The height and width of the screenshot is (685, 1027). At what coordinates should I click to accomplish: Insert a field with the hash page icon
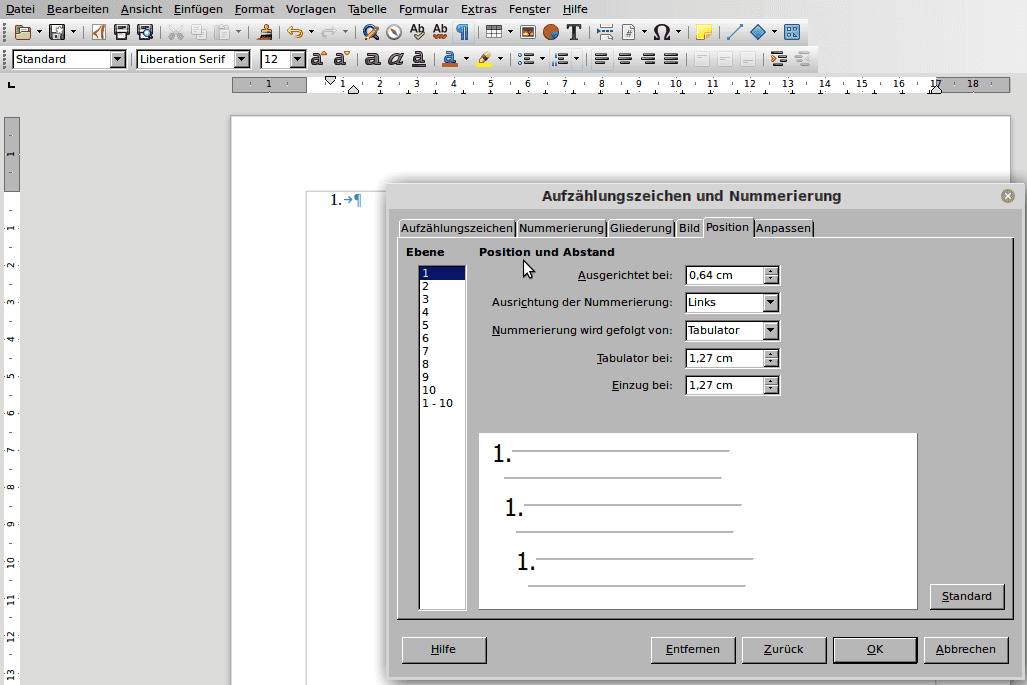click(x=628, y=32)
